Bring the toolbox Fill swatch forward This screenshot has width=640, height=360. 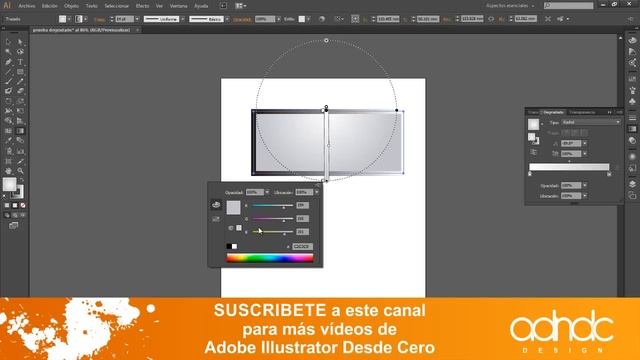point(9,184)
